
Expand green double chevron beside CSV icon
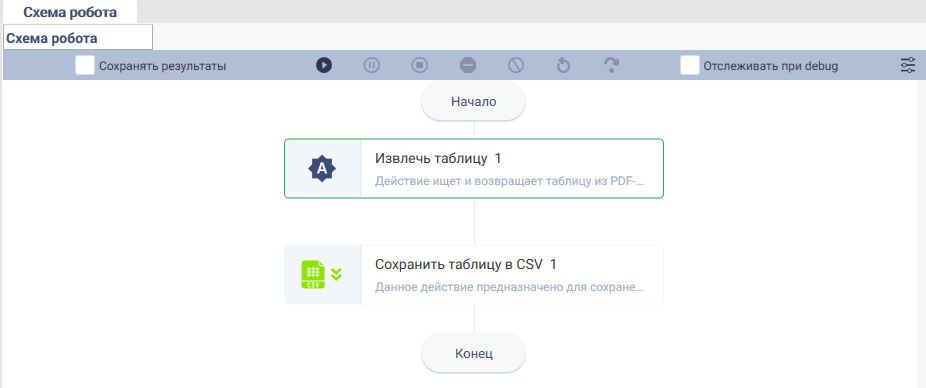(336, 274)
